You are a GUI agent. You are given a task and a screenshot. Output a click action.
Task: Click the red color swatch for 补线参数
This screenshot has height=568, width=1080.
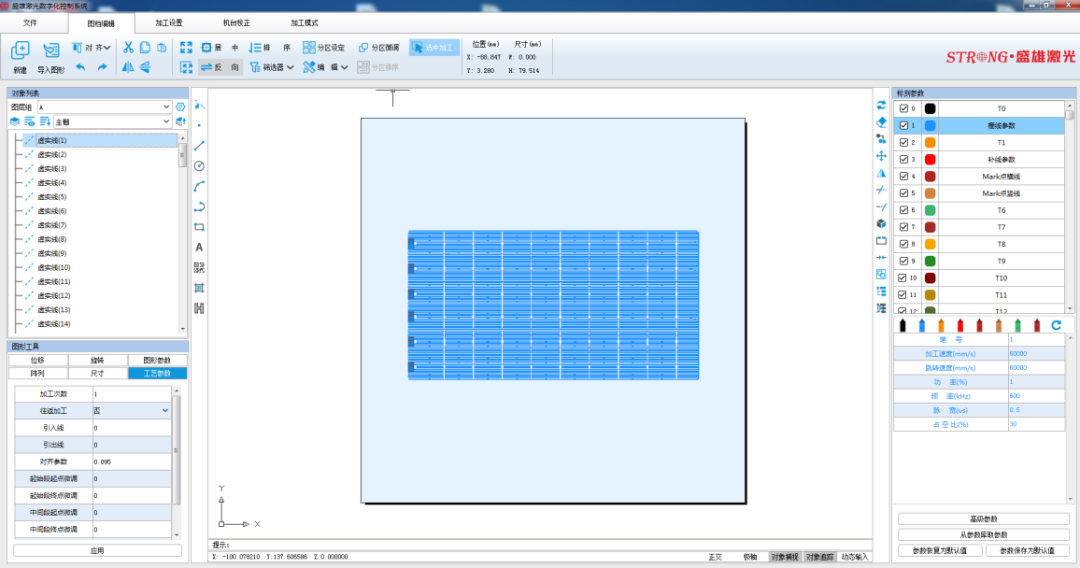click(x=930, y=159)
